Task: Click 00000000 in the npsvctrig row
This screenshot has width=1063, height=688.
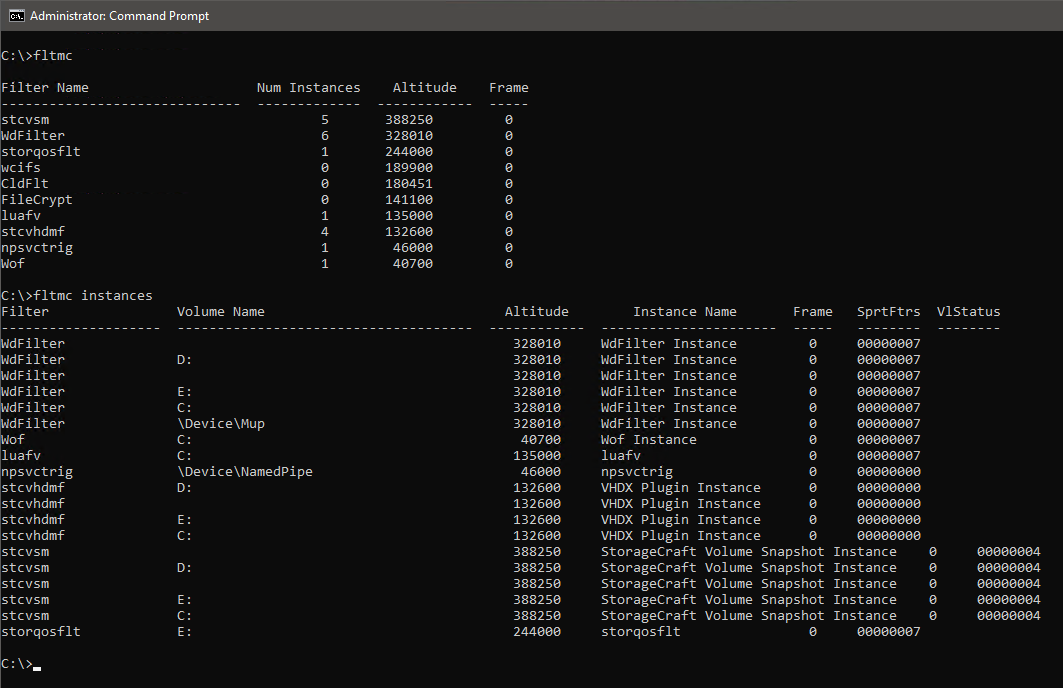Action: 888,472
